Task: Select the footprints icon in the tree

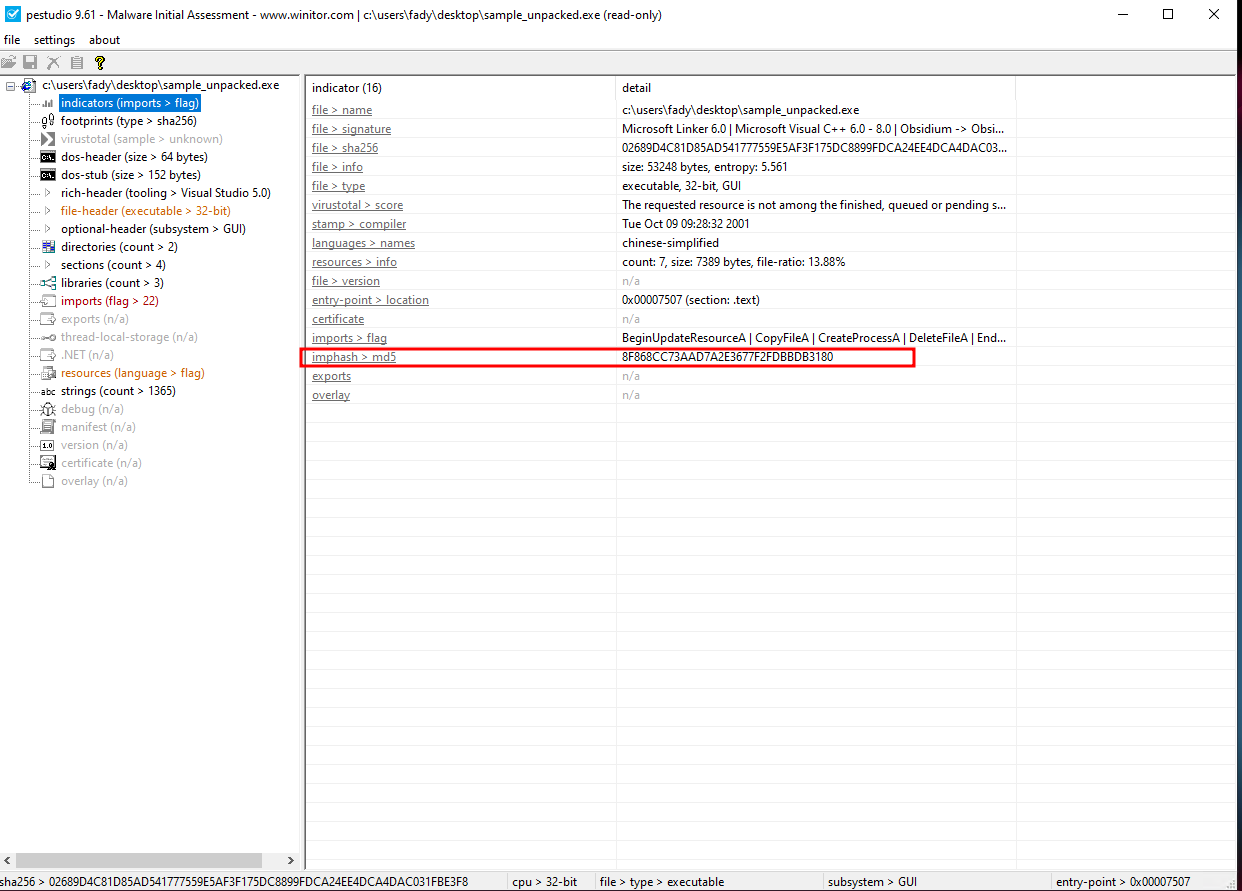Action: 48,121
